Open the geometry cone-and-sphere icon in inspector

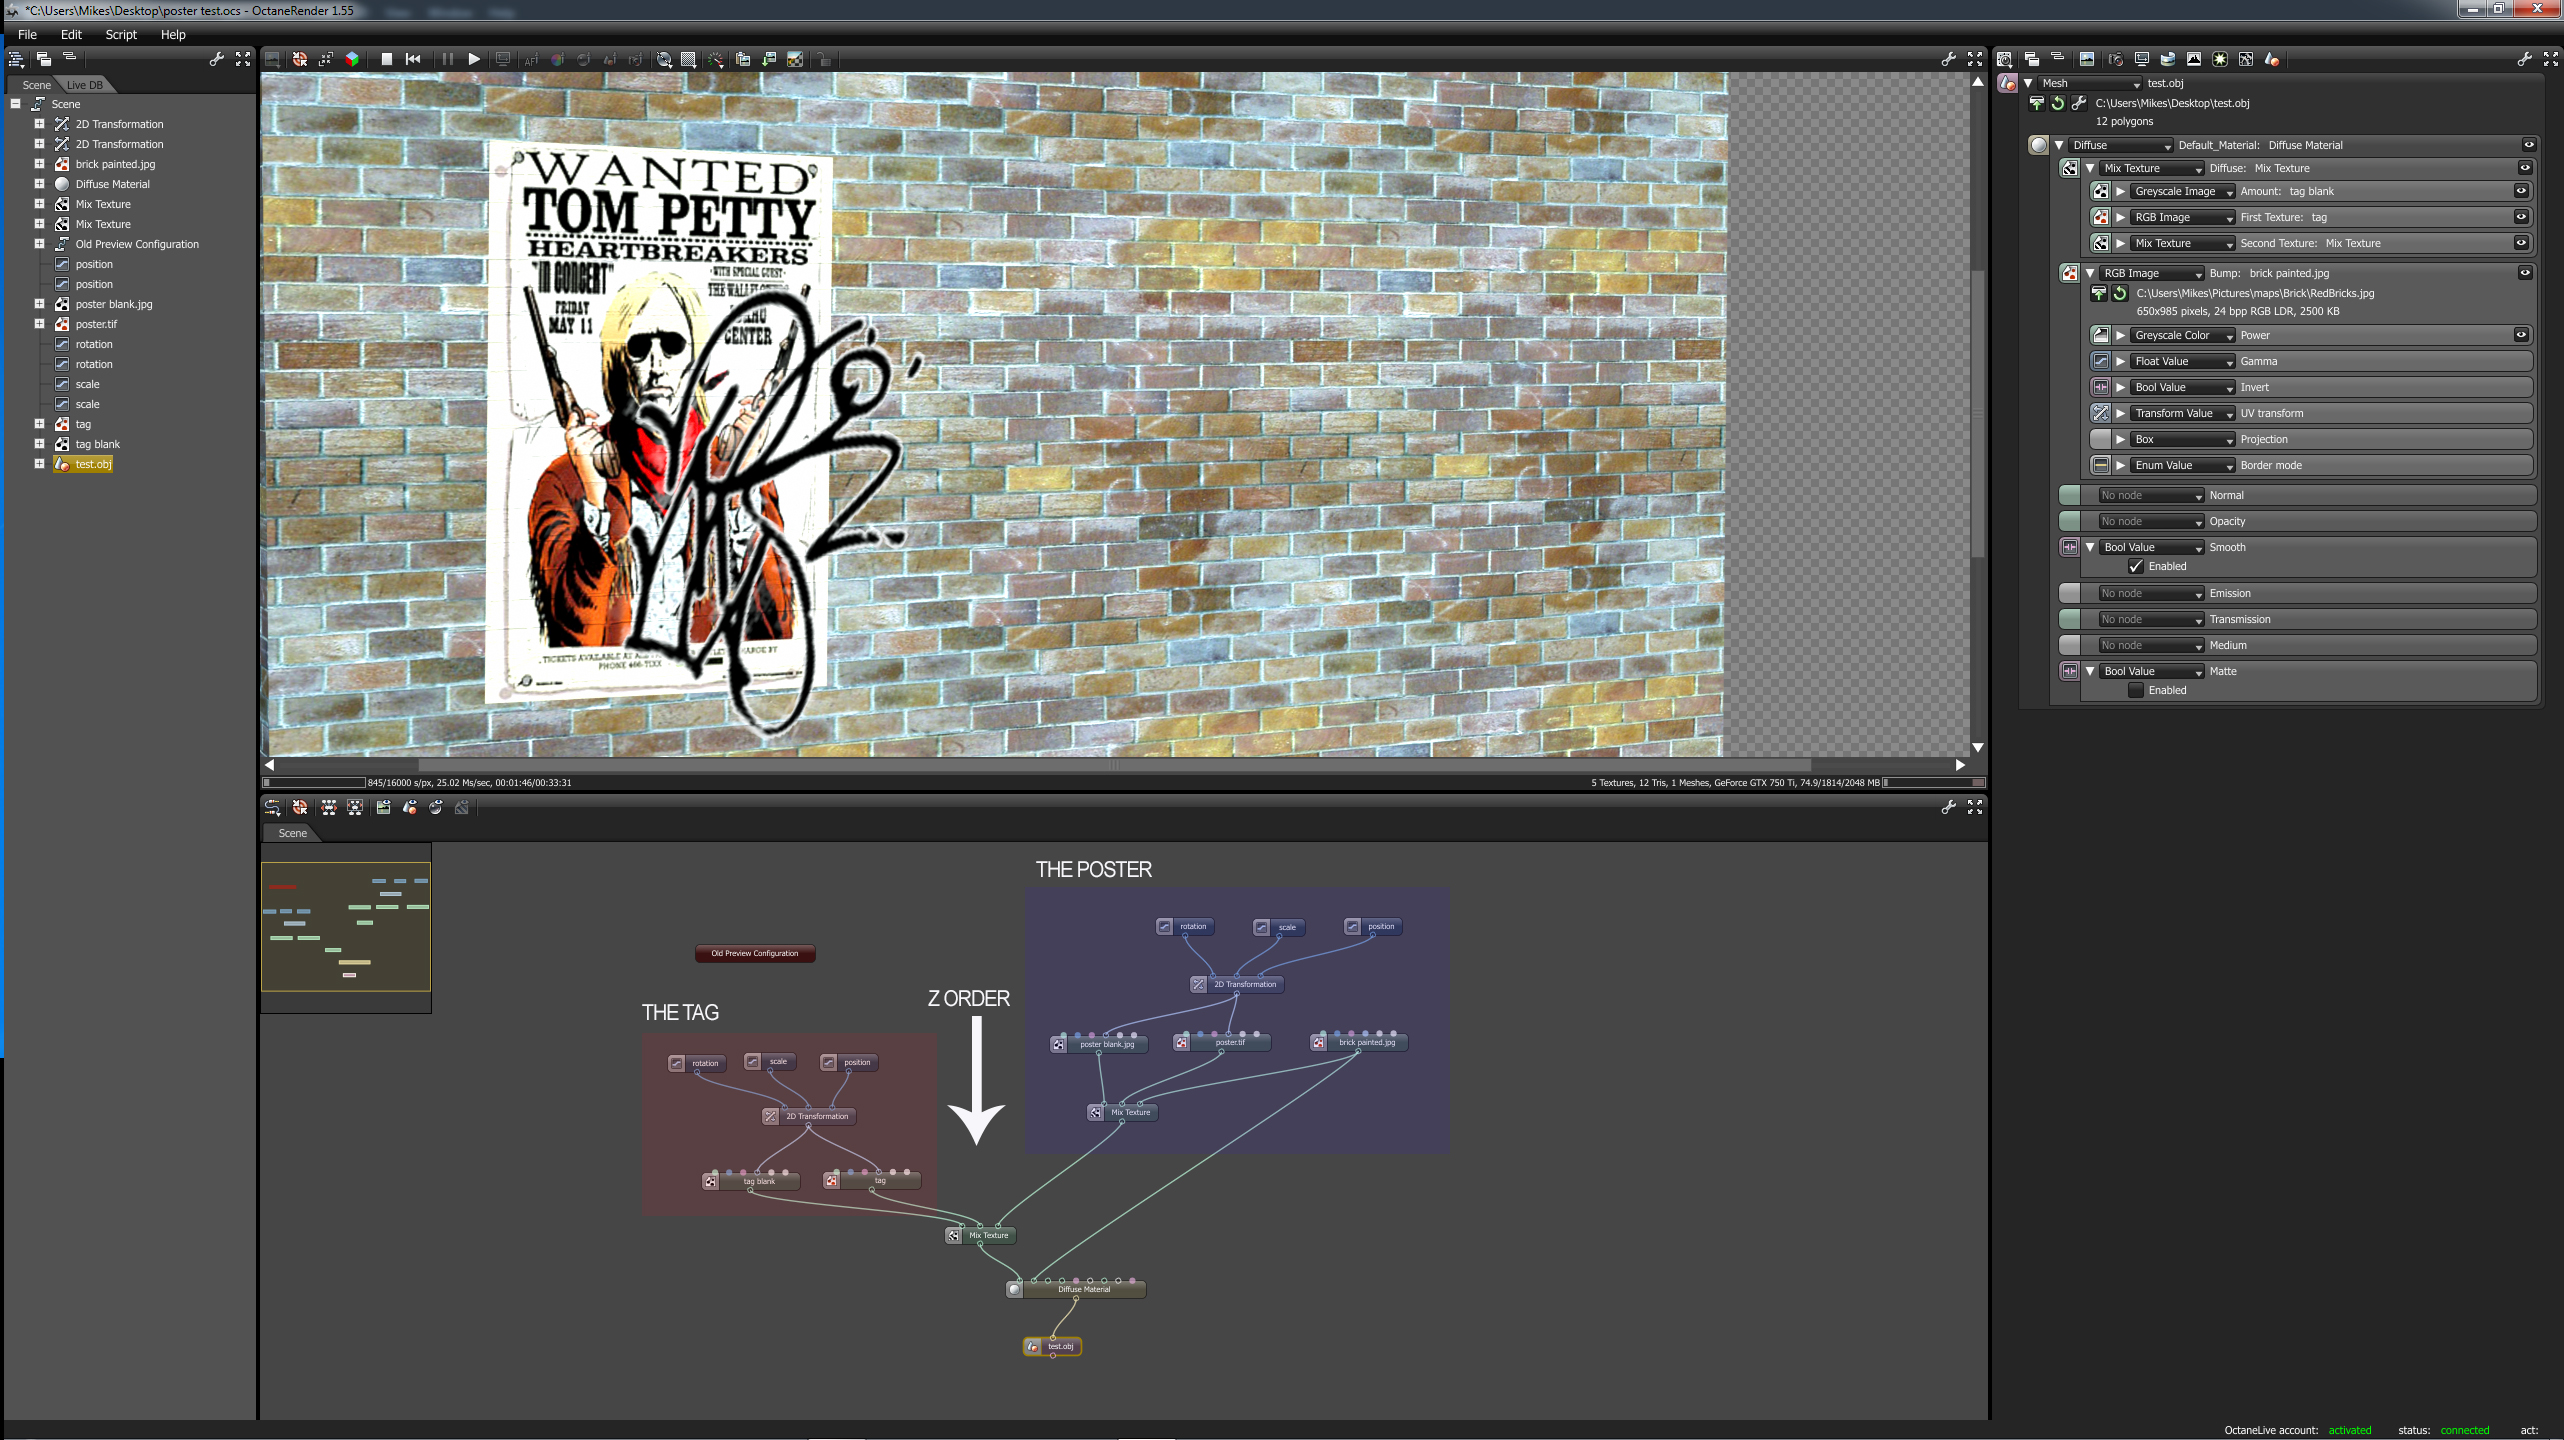2272,59
